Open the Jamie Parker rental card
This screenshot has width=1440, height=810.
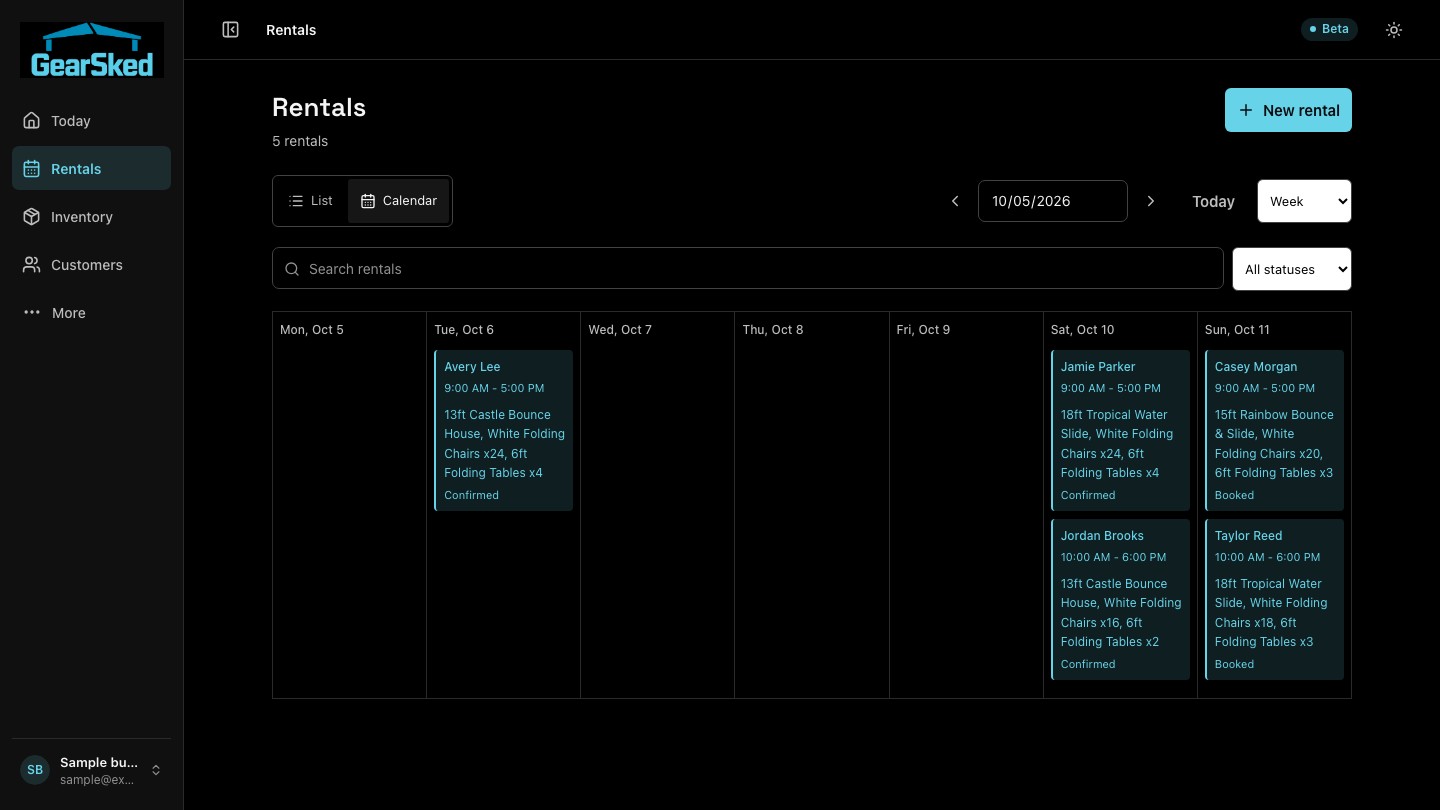click(x=1120, y=430)
